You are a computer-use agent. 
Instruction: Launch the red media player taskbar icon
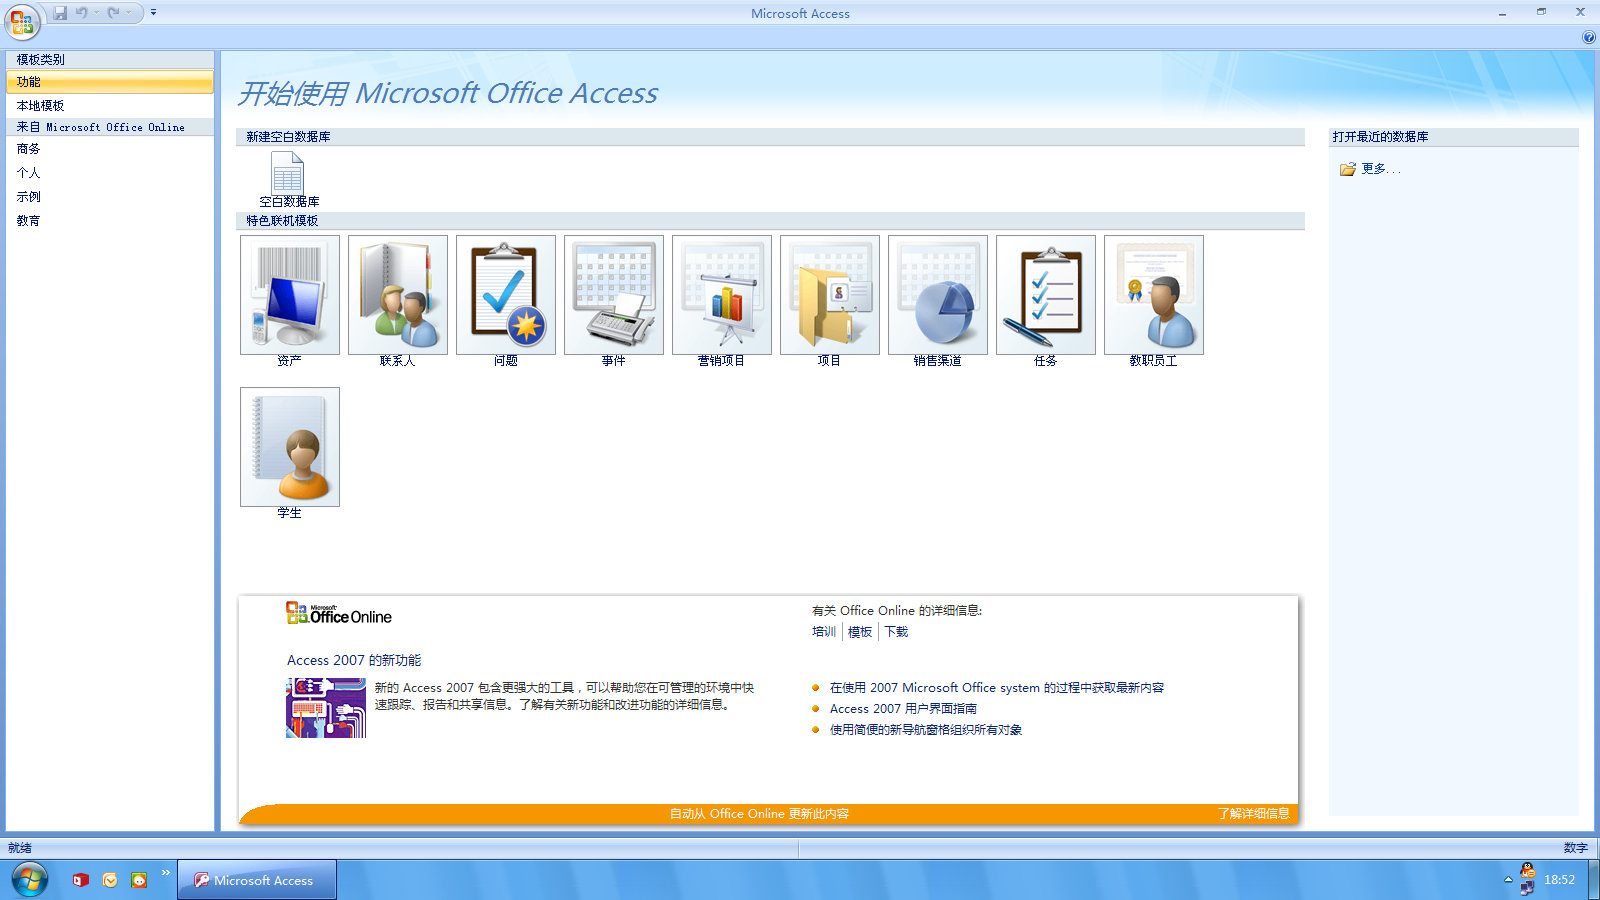click(x=81, y=880)
